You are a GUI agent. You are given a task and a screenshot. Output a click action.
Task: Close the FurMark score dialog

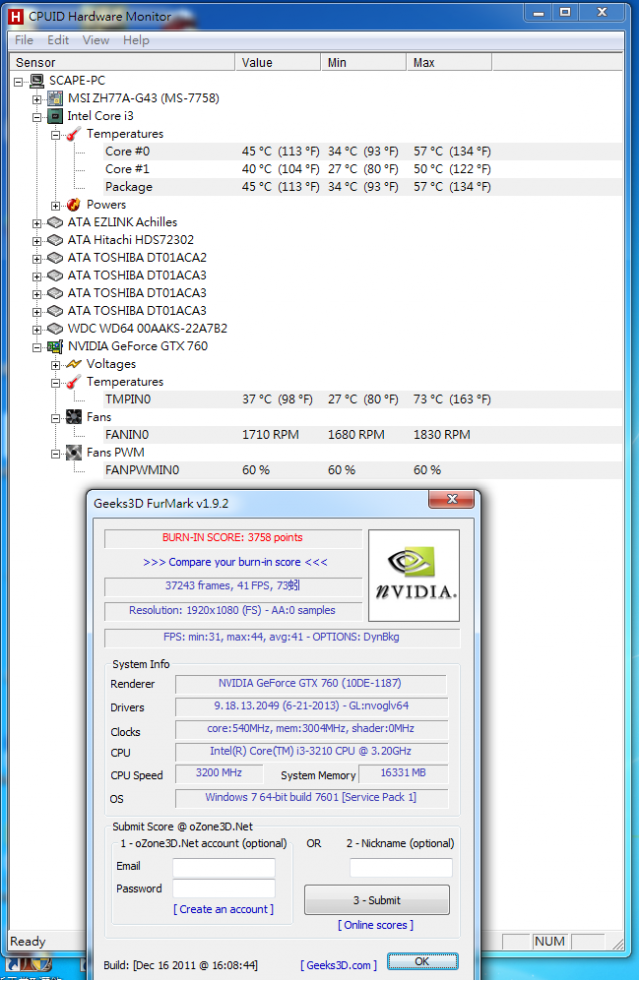coord(452,499)
